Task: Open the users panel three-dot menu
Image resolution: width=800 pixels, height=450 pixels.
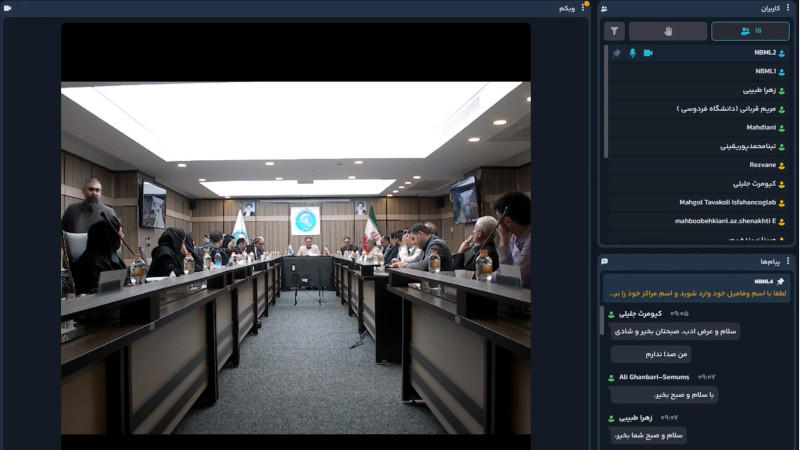Action: [789, 8]
